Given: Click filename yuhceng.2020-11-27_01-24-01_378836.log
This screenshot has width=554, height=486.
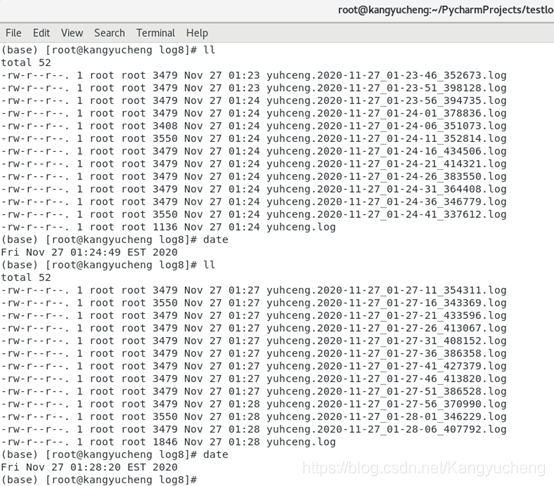Looking at the screenshot, I should [x=386, y=113].
